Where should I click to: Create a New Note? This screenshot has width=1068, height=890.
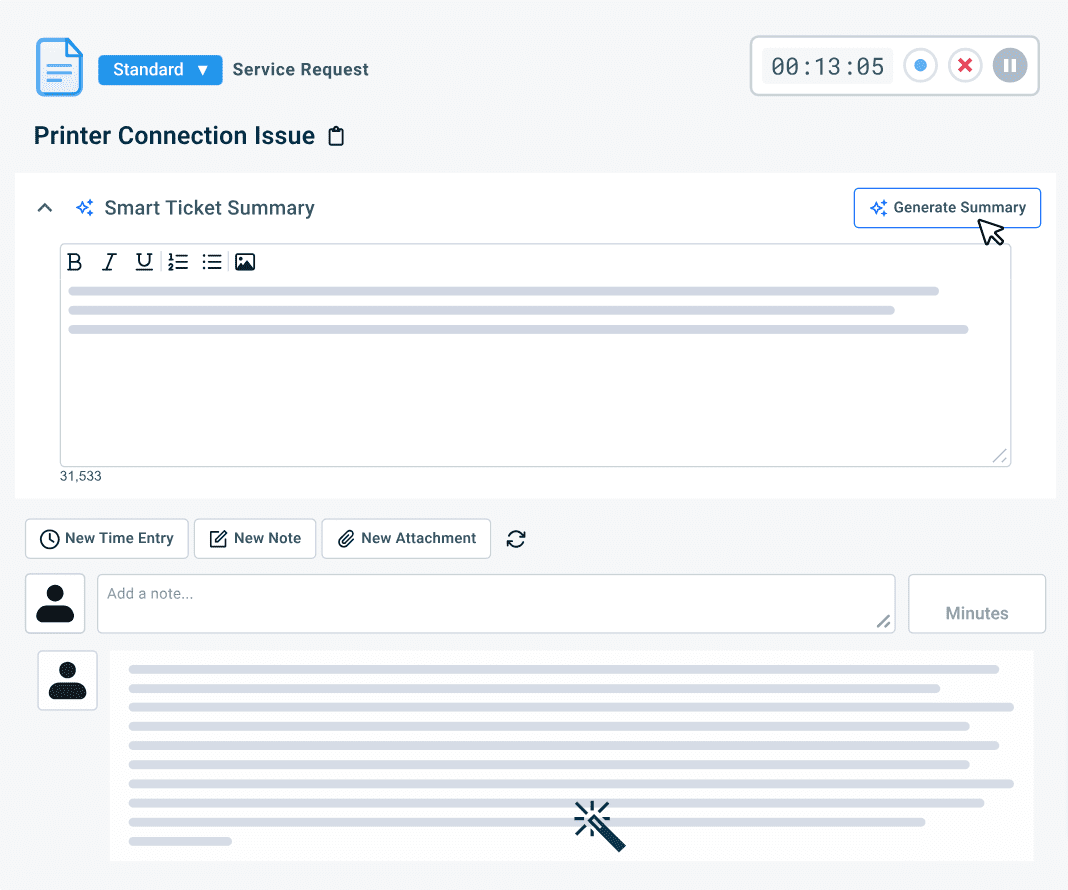tap(255, 539)
